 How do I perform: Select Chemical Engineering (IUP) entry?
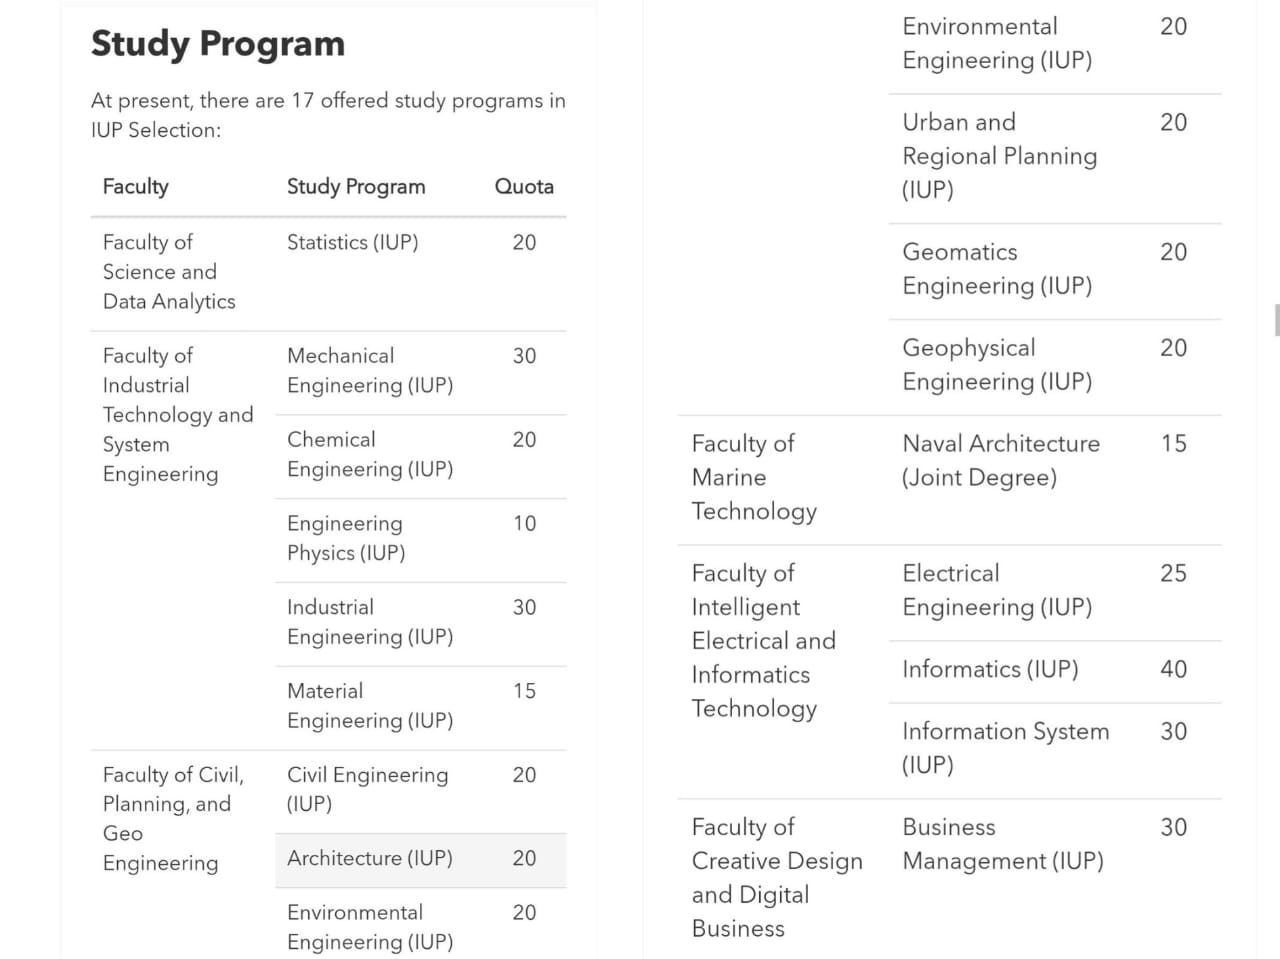pos(369,455)
